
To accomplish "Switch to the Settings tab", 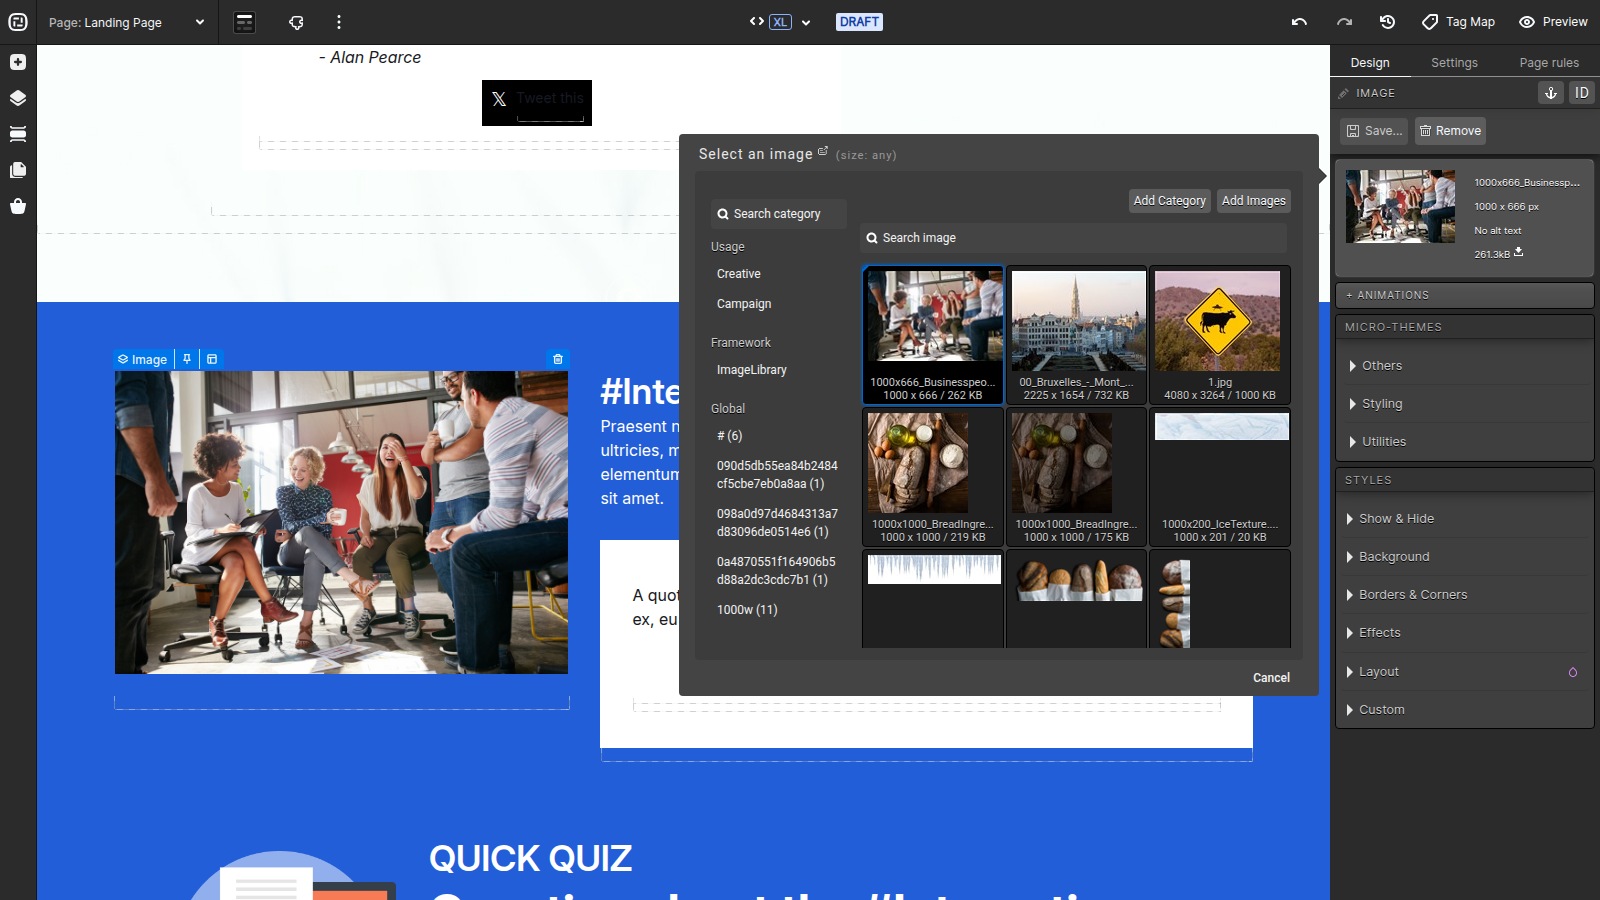I will pyautogui.click(x=1454, y=62).
